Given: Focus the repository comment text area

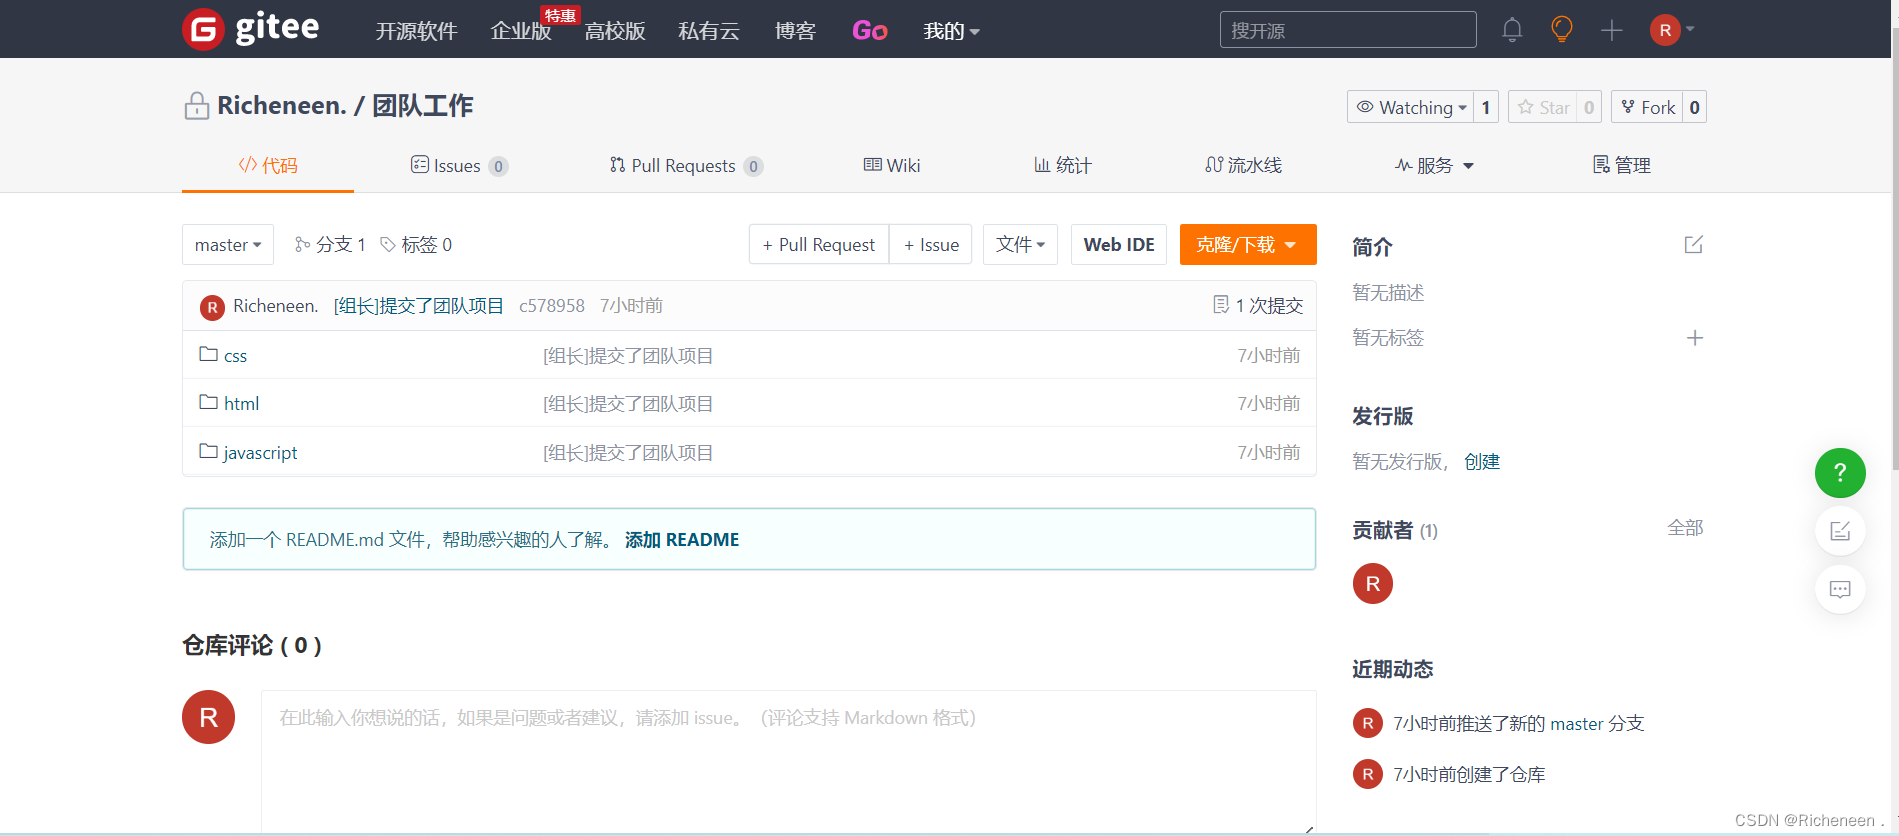Looking at the screenshot, I should tap(789, 760).
